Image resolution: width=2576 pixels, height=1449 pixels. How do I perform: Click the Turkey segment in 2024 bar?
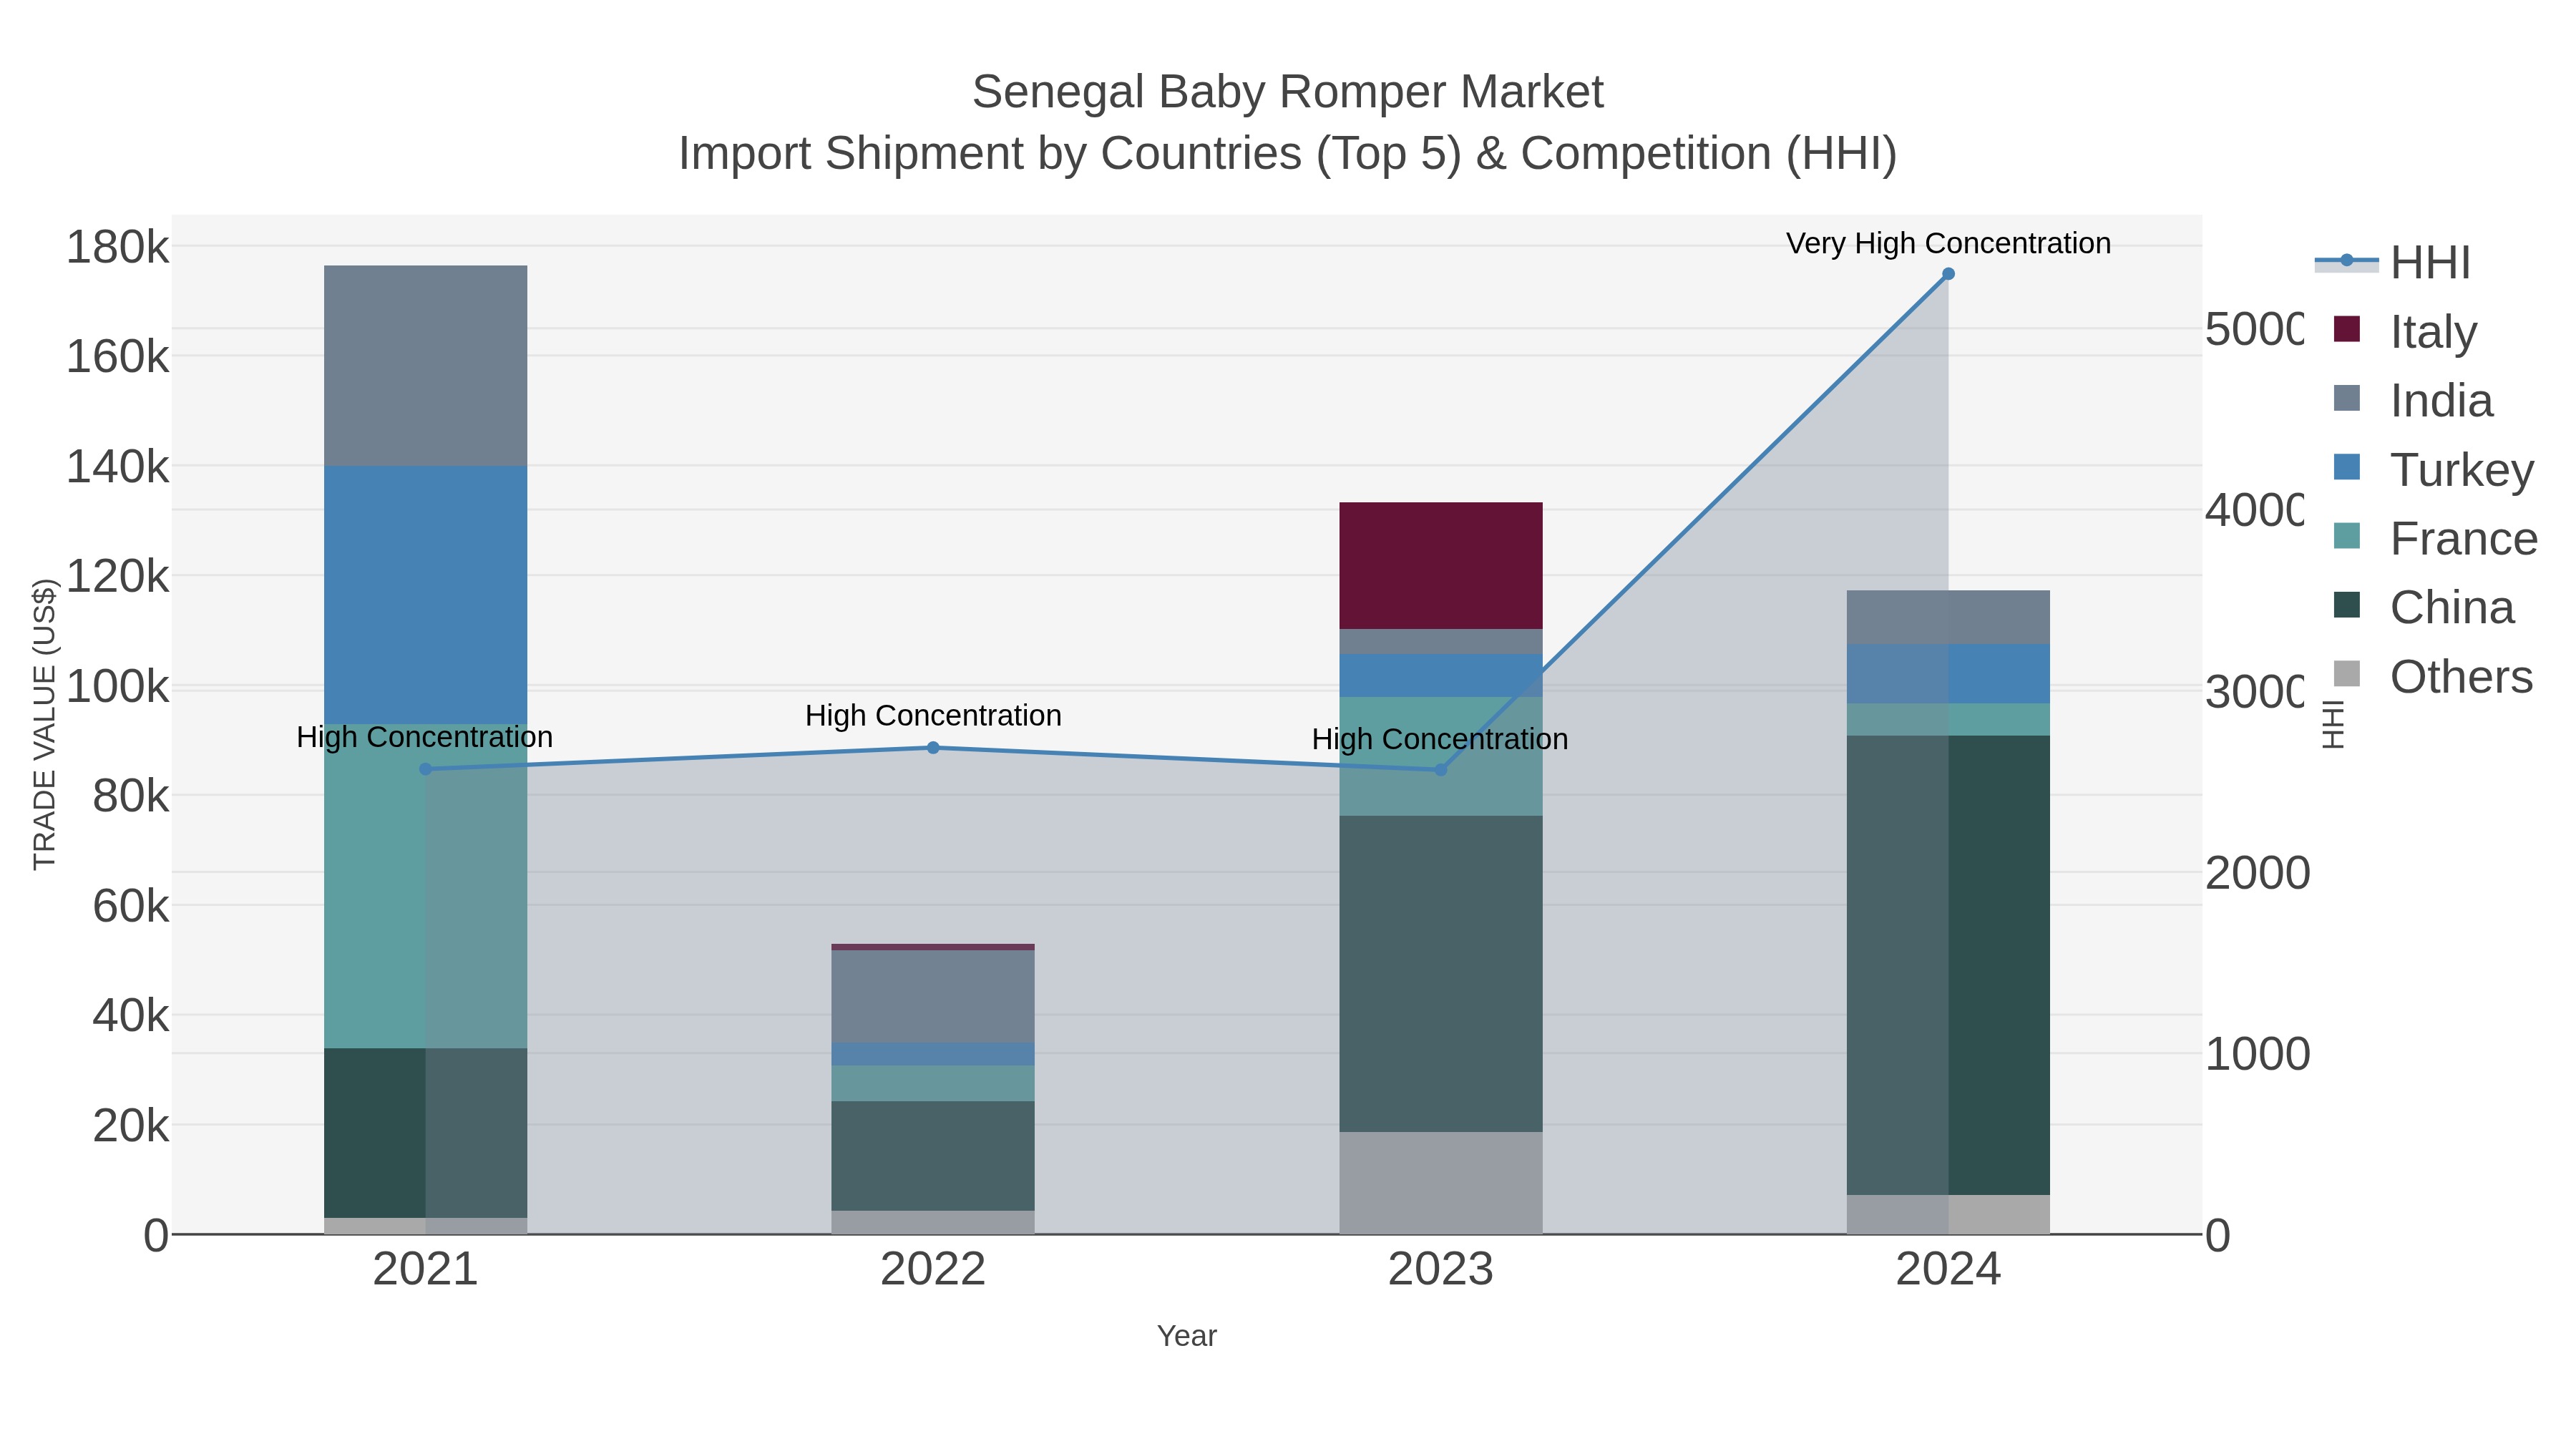1948,674
